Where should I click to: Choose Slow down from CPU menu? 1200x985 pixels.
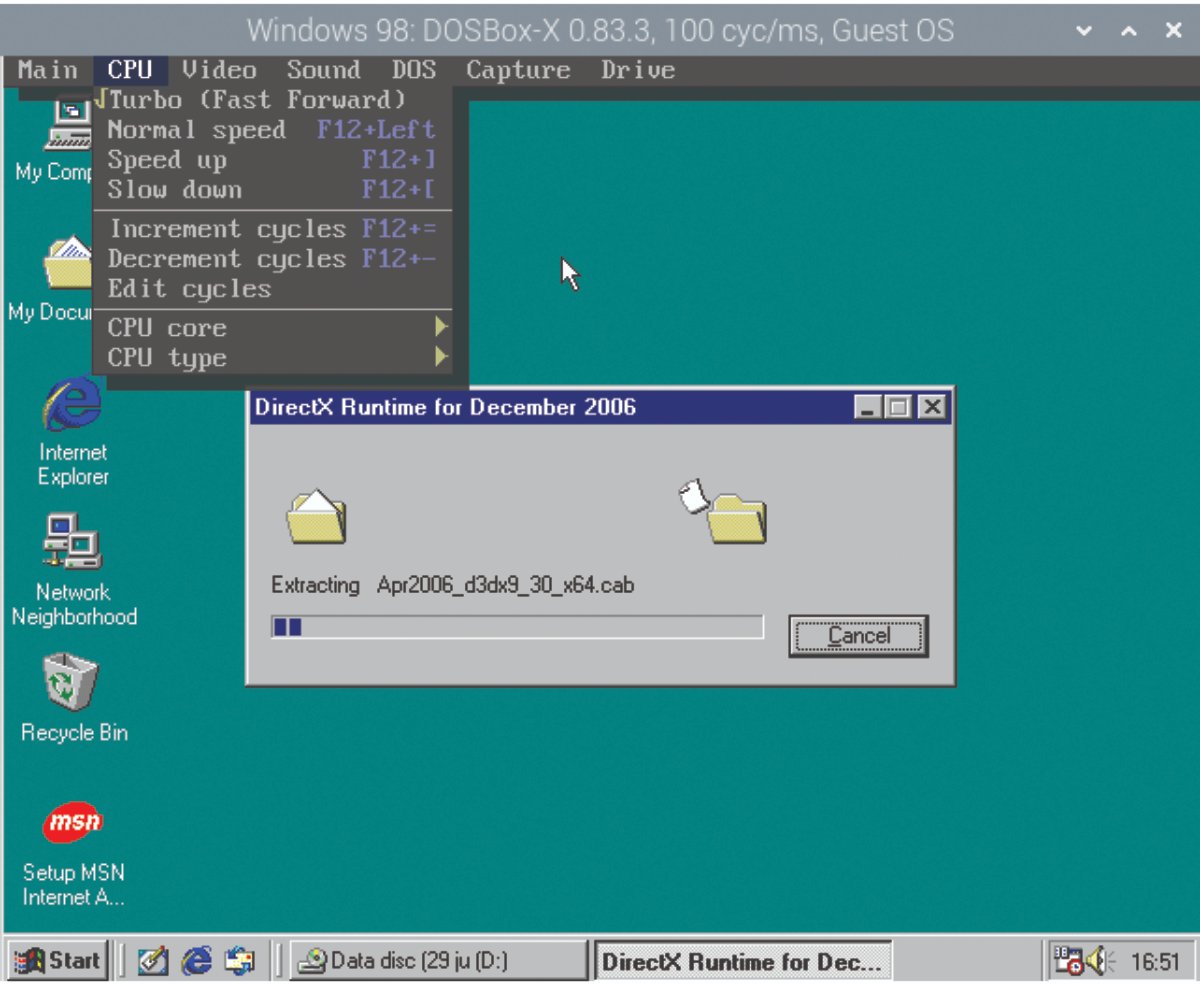272,190
